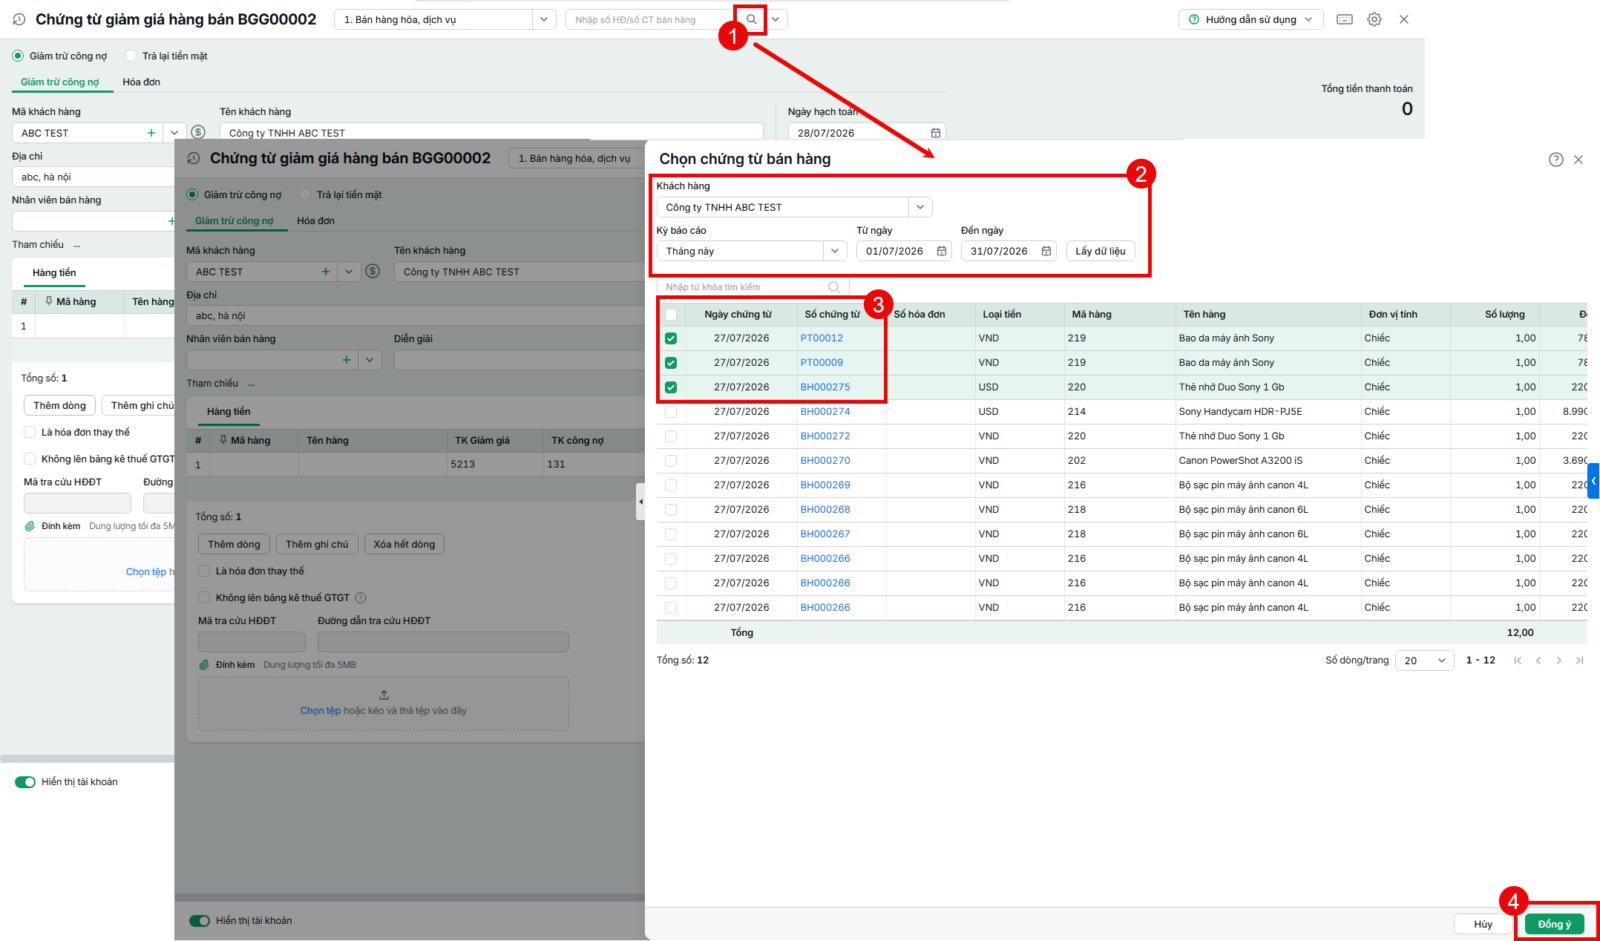
Task: Open the keyboard shortcuts icon in the rearmost window
Action: pos(1345,19)
